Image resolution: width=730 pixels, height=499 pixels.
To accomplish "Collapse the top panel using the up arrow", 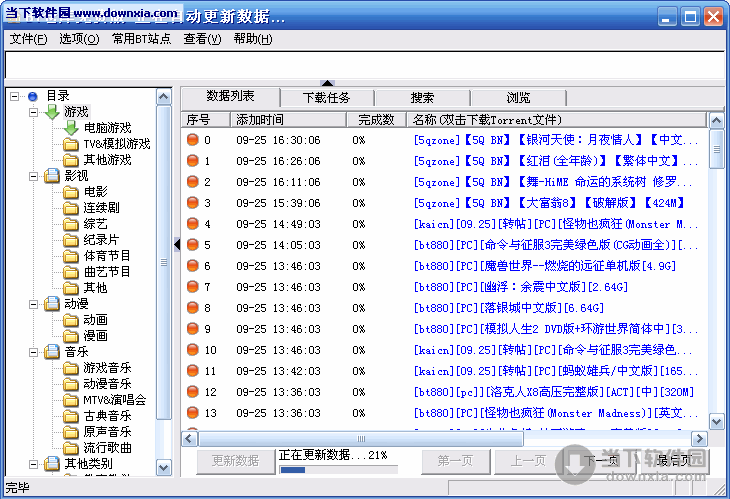I will point(326,82).
